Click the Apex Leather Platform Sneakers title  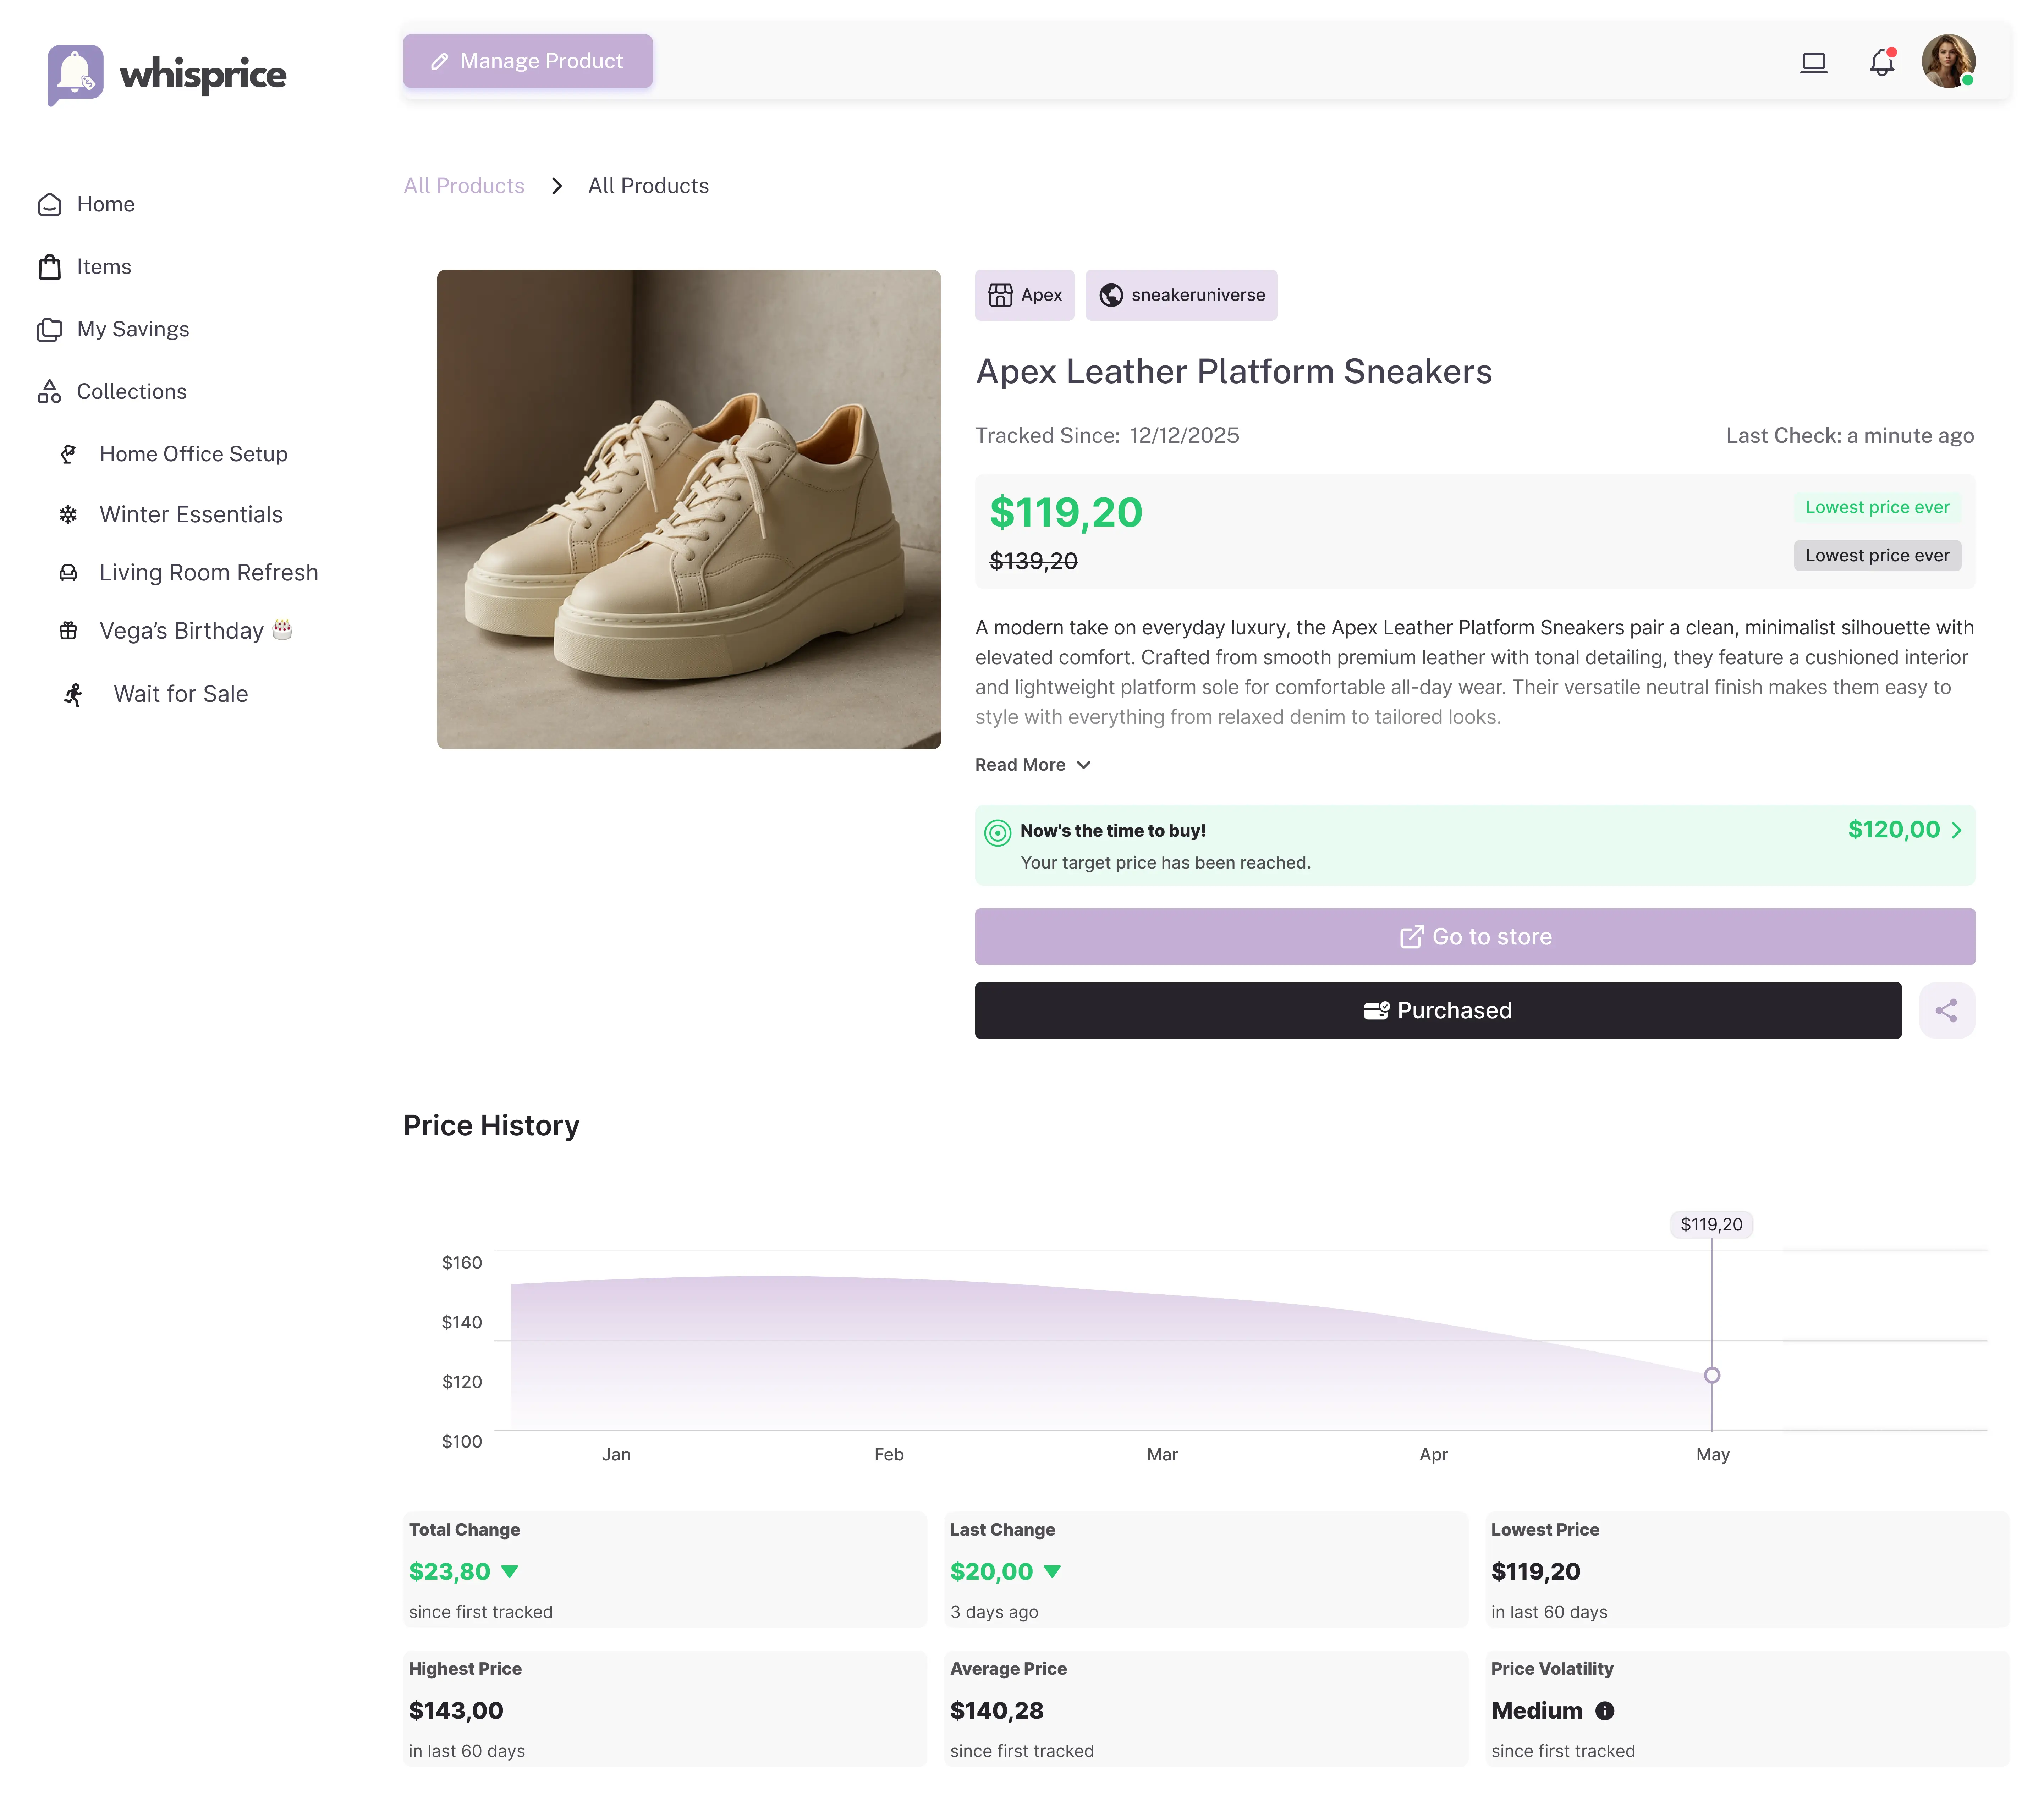[x=1233, y=372]
